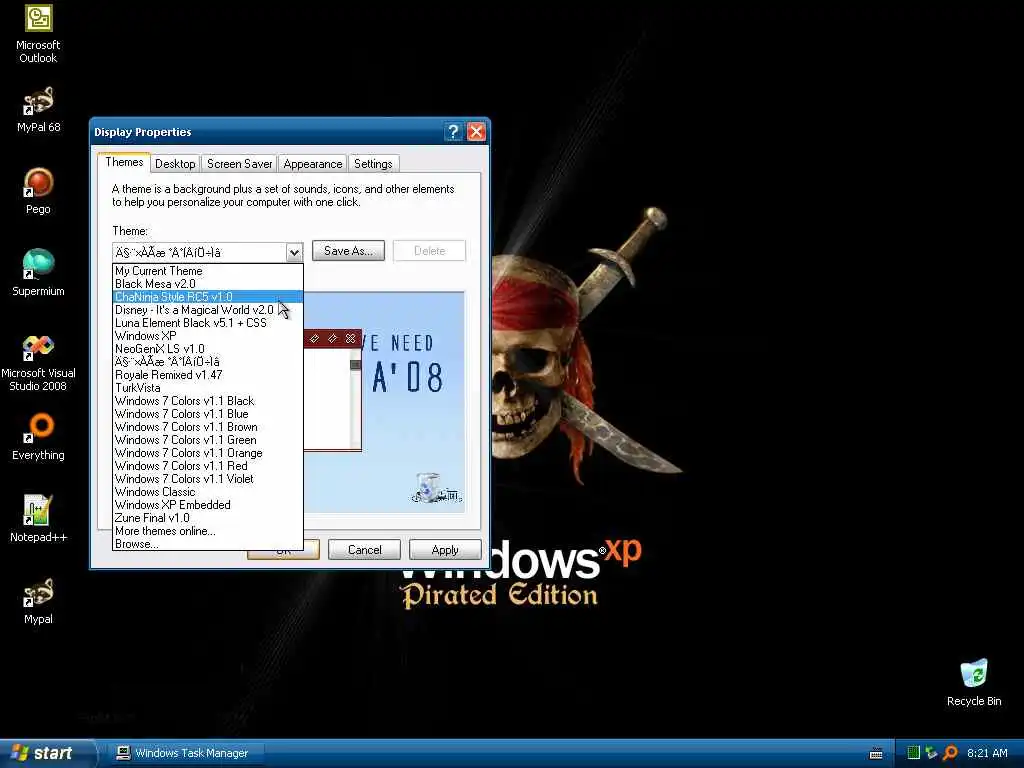Collapse the Theme dropdown via its arrow

click(294, 252)
